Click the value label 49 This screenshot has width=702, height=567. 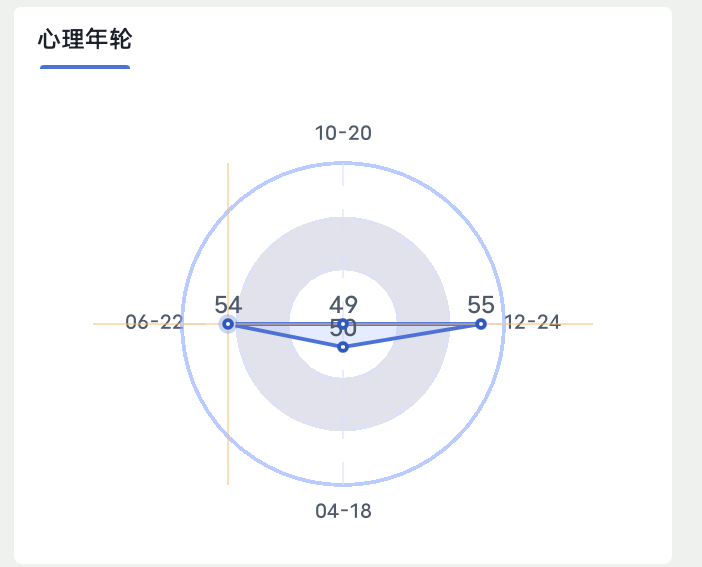click(x=343, y=305)
